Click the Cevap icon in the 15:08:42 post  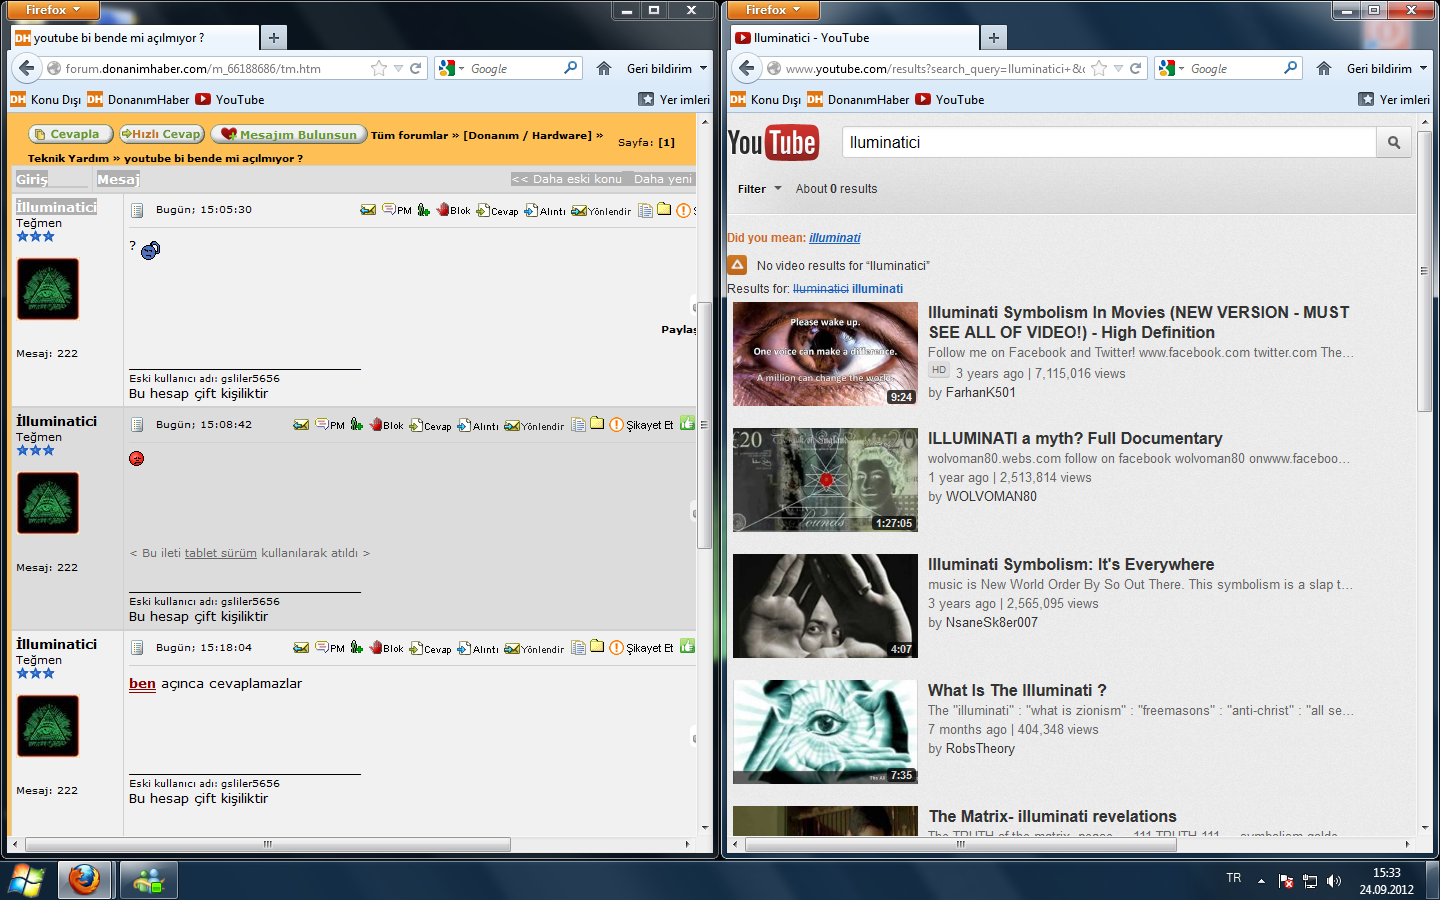[431, 426]
